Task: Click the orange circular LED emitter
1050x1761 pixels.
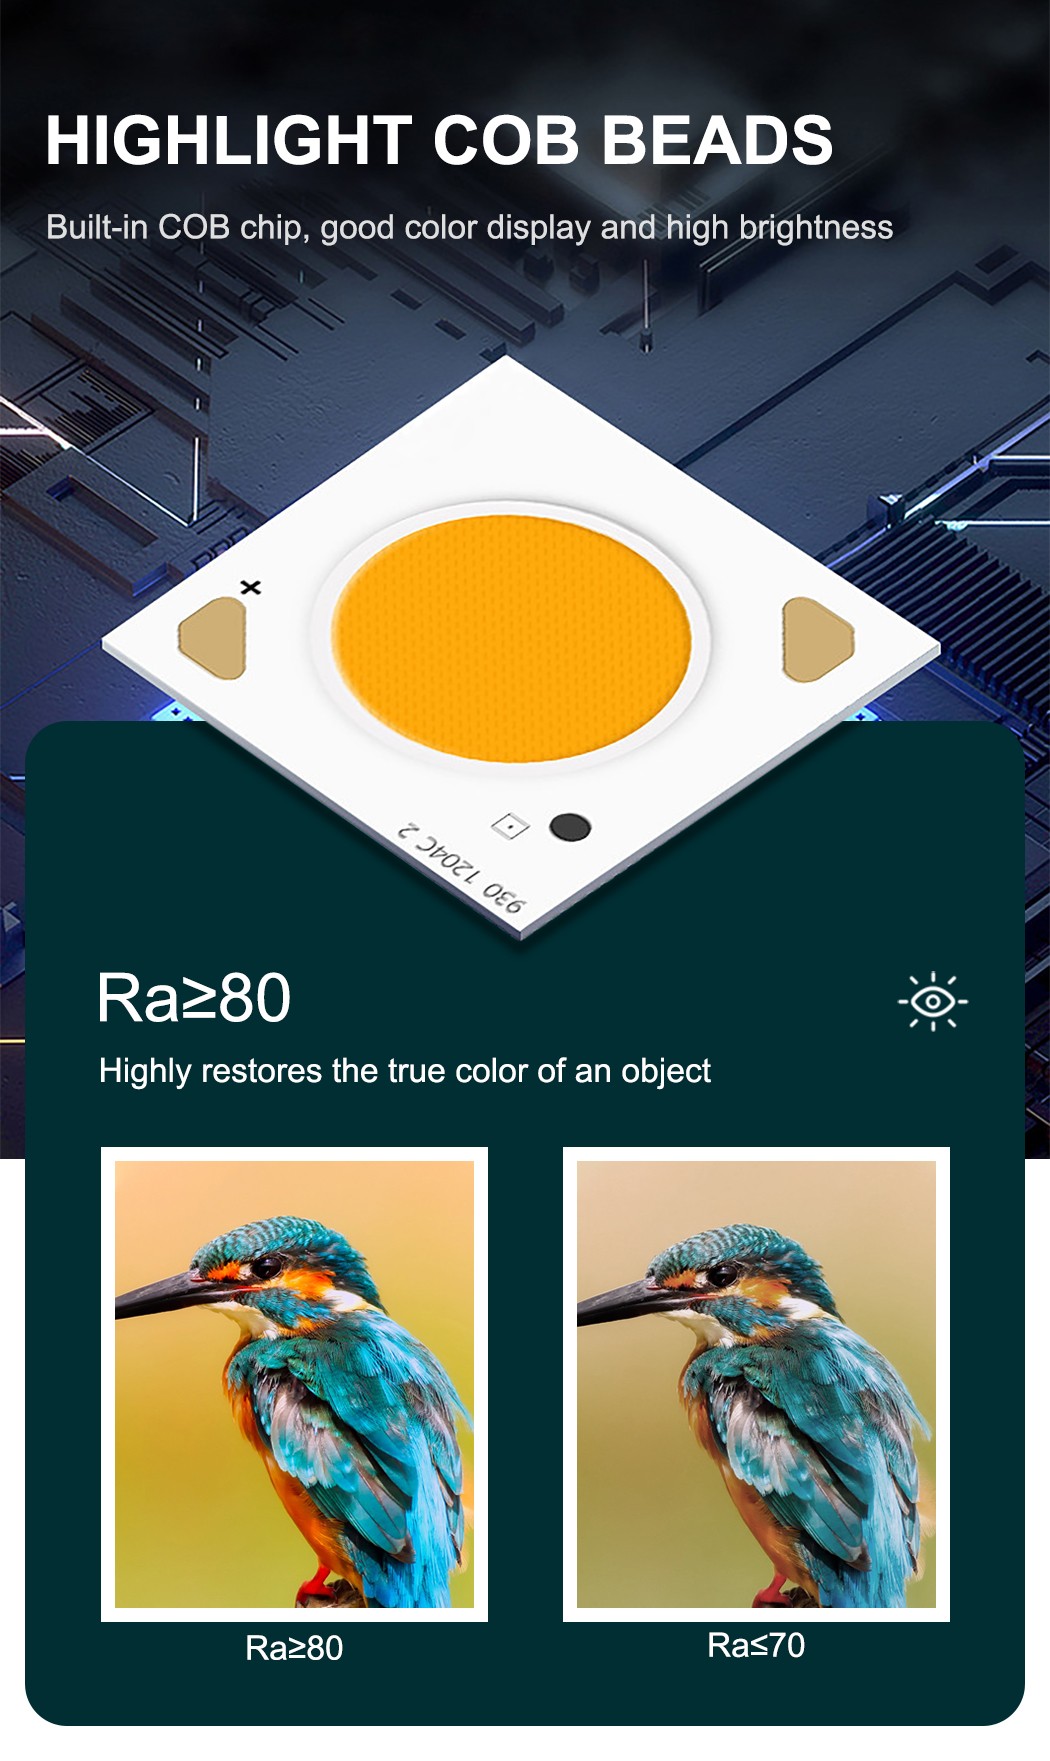Action: click(511, 638)
